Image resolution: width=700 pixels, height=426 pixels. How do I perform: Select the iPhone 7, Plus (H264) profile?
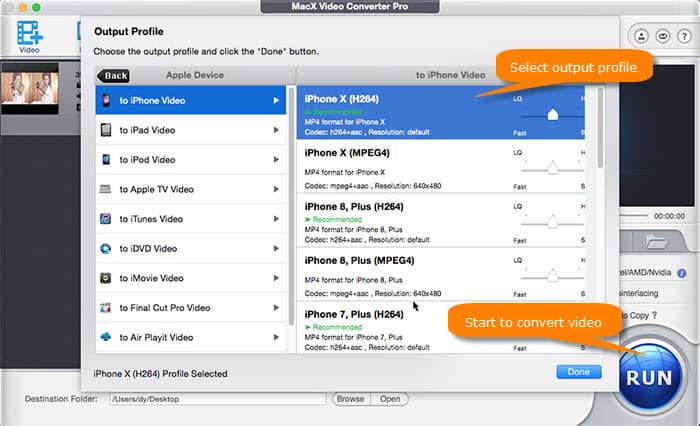(x=441, y=327)
